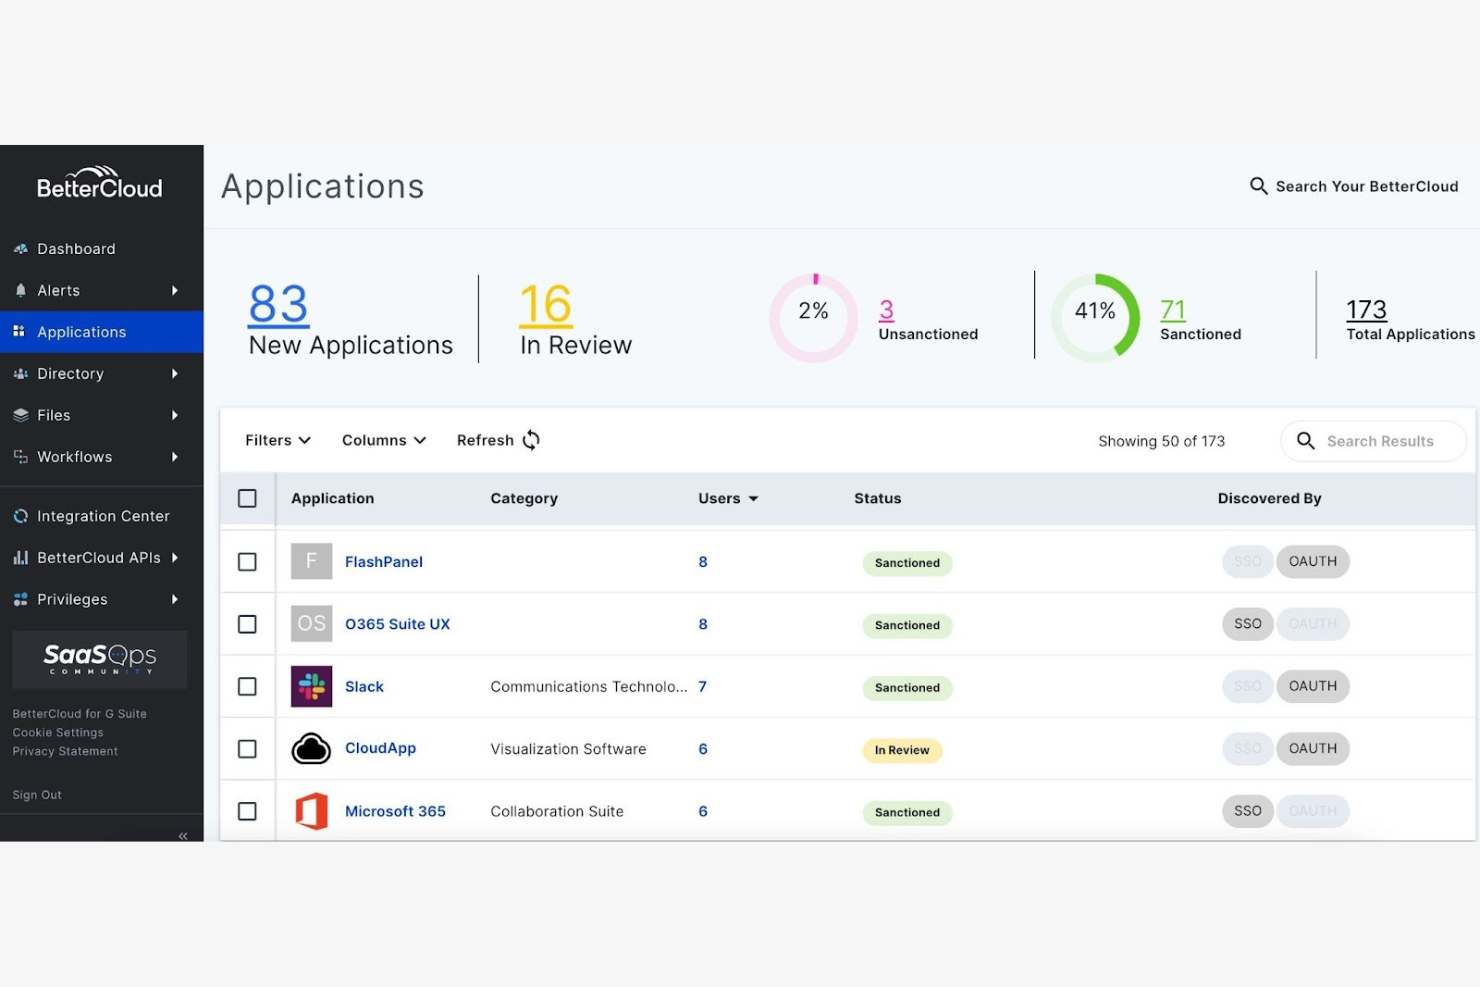The width and height of the screenshot is (1480, 987).
Task: Click the 41% Sanctioned donut chart
Action: (1096, 318)
